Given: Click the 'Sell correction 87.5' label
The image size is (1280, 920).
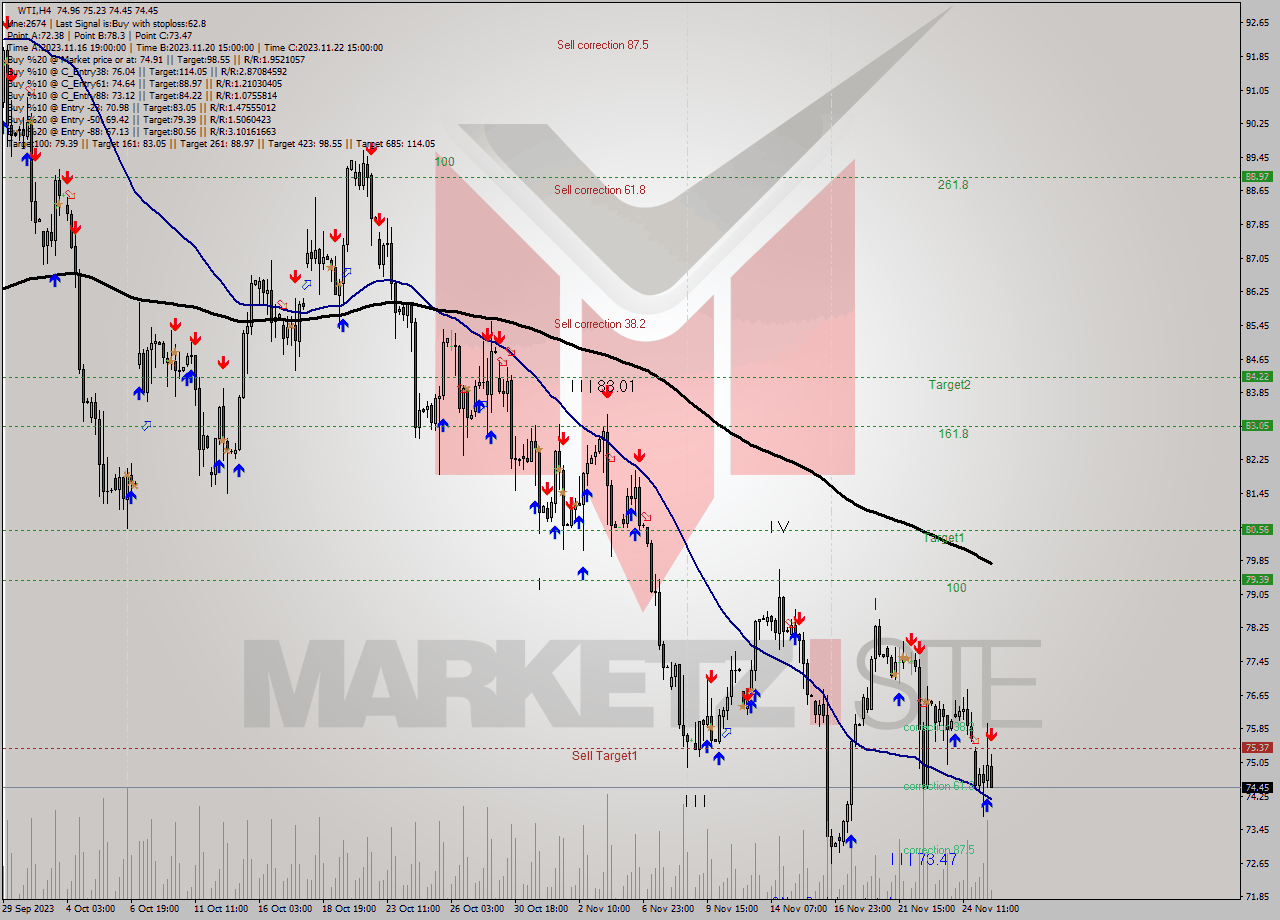Looking at the screenshot, I should point(602,45).
